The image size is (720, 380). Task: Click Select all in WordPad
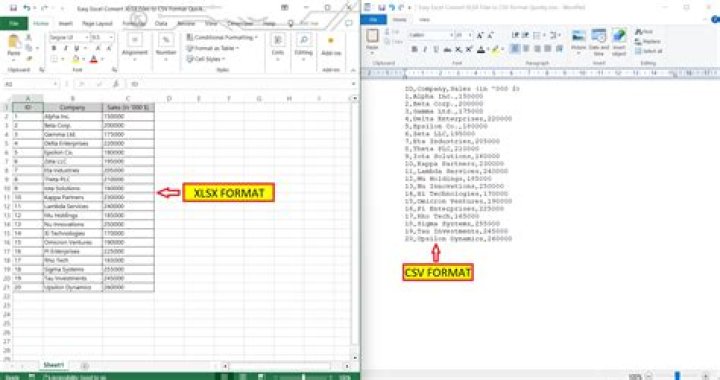pos(649,51)
